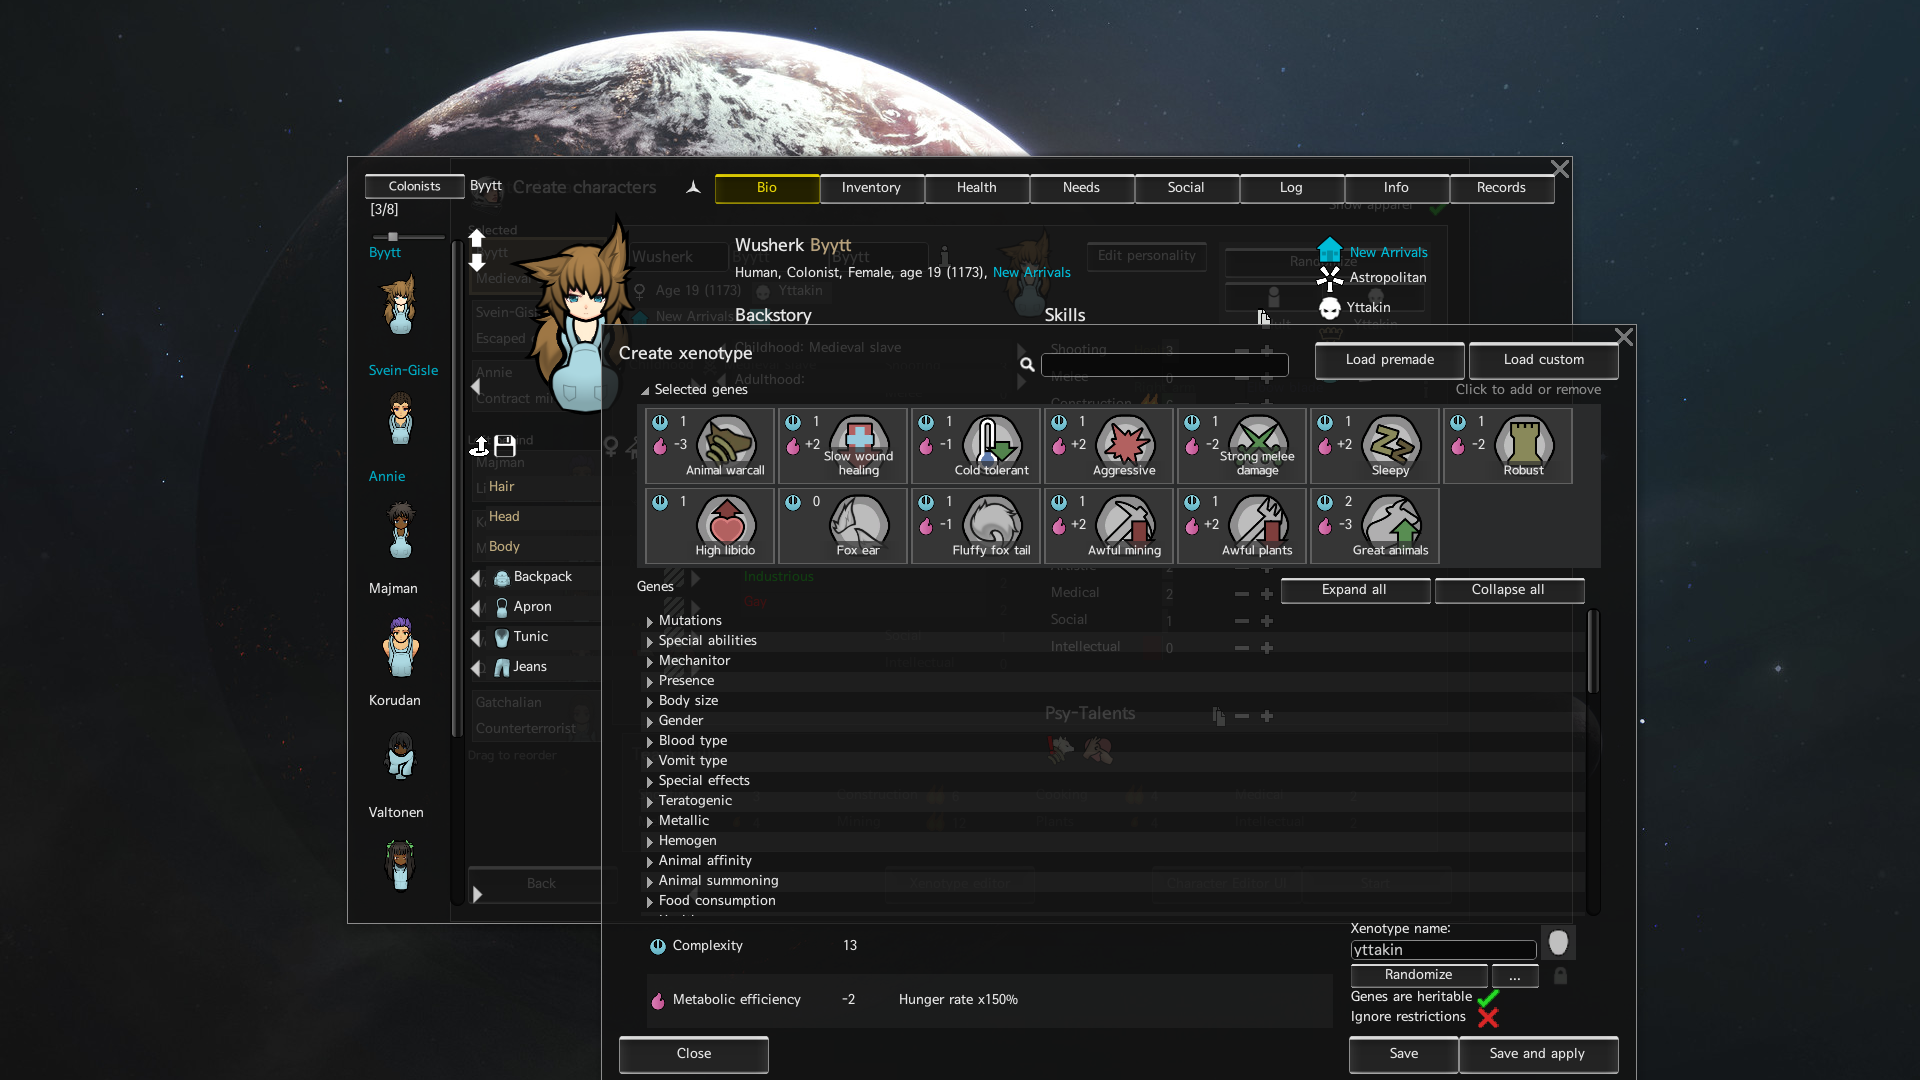Remove the High libido gene
1920x1080 pixels.
710,526
